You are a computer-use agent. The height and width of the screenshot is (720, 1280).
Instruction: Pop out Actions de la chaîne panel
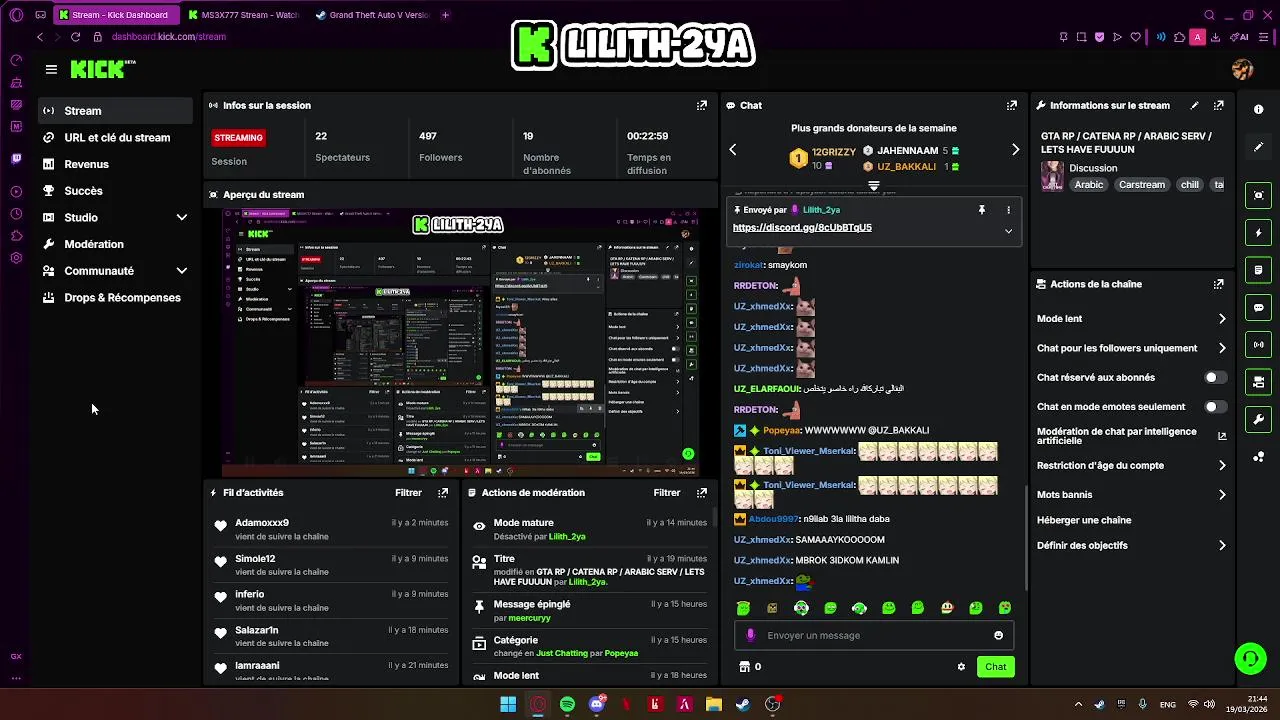pos(1218,284)
